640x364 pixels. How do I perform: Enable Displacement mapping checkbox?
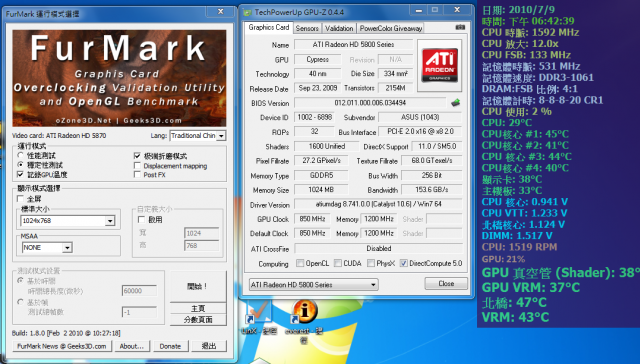click(x=137, y=166)
